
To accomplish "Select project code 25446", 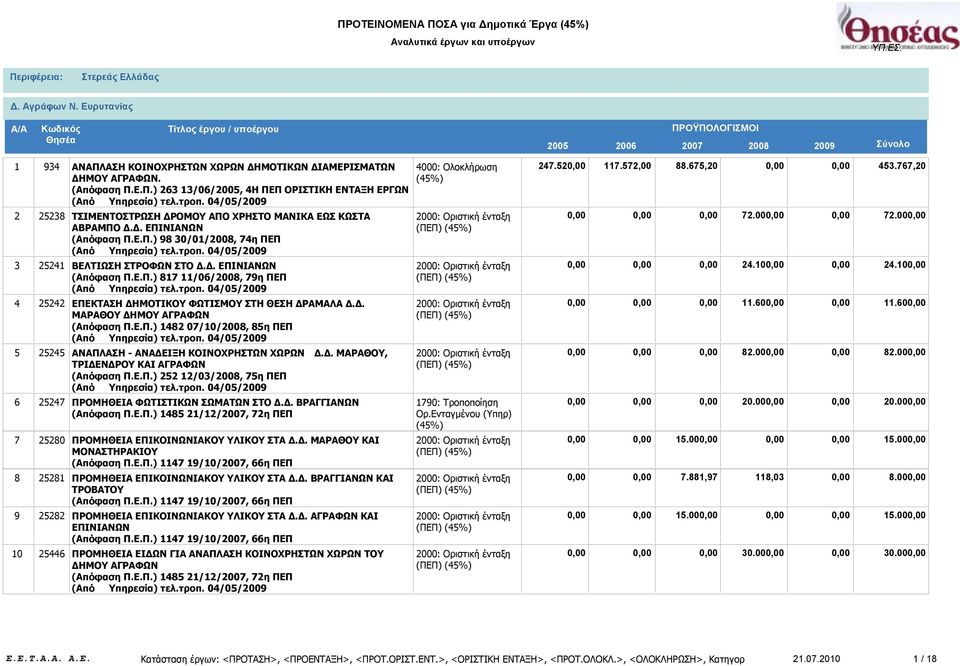I will point(51,554).
